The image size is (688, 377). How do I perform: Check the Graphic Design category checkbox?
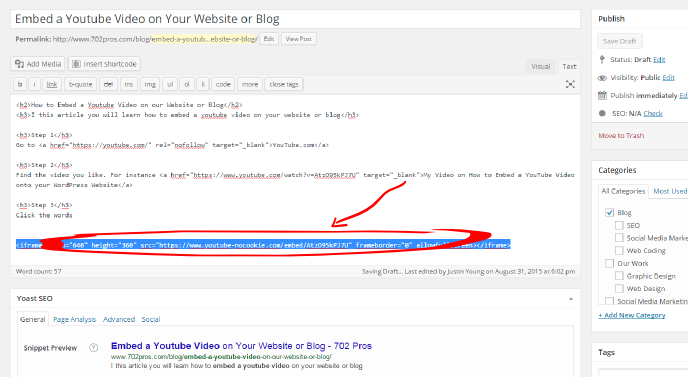619,276
